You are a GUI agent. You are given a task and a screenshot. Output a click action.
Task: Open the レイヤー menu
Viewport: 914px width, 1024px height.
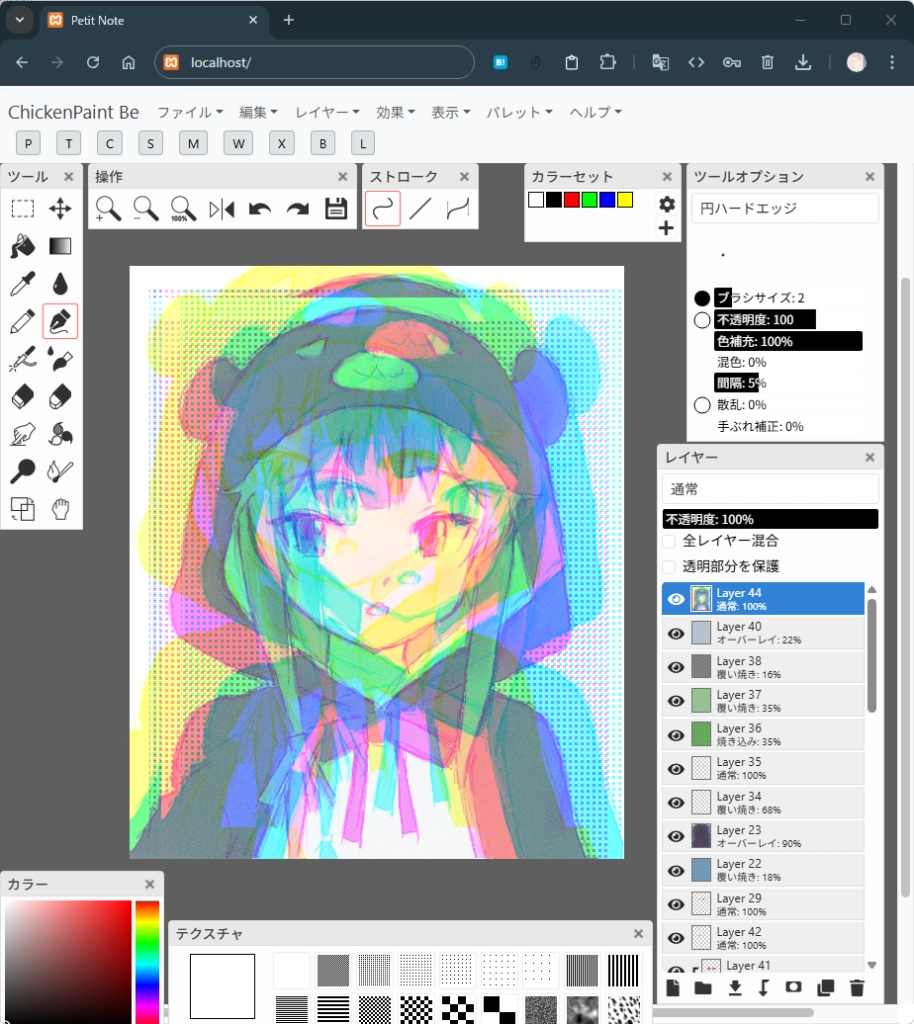click(328, 112)
